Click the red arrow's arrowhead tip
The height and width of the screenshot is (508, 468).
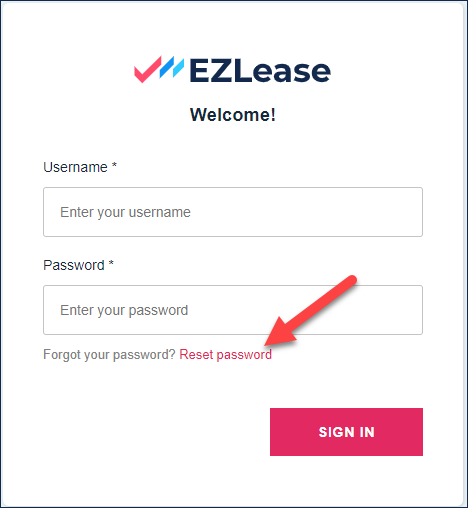pyautogui.click(x=267, y=343)
